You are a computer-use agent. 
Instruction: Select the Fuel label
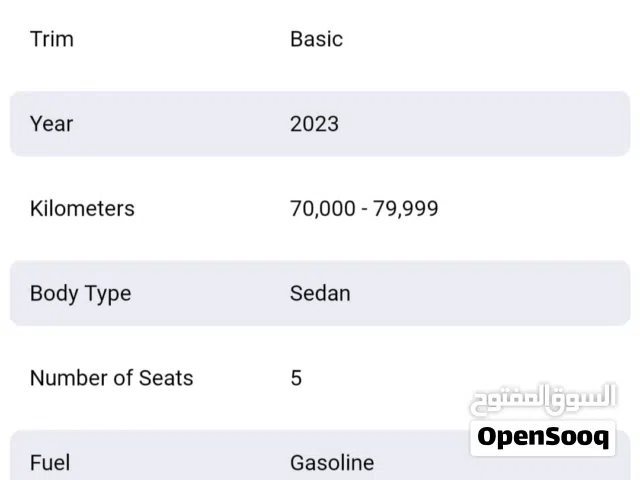coord(50,463)
